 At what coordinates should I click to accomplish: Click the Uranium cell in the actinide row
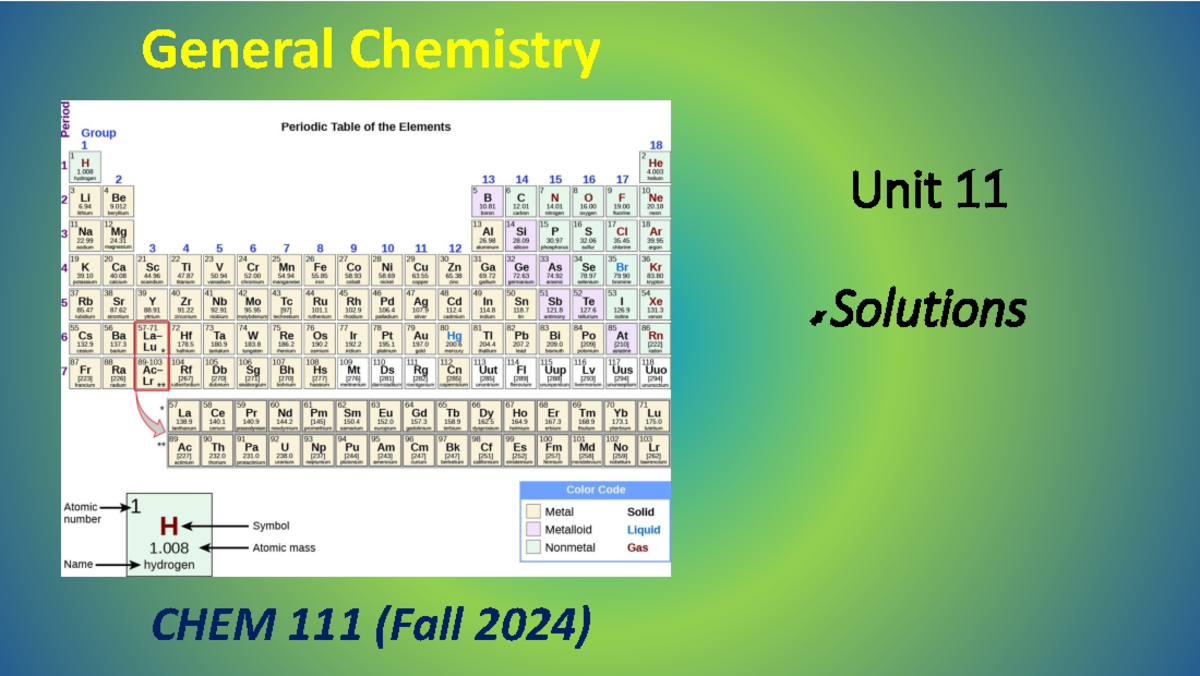click(x=284, y=449)
